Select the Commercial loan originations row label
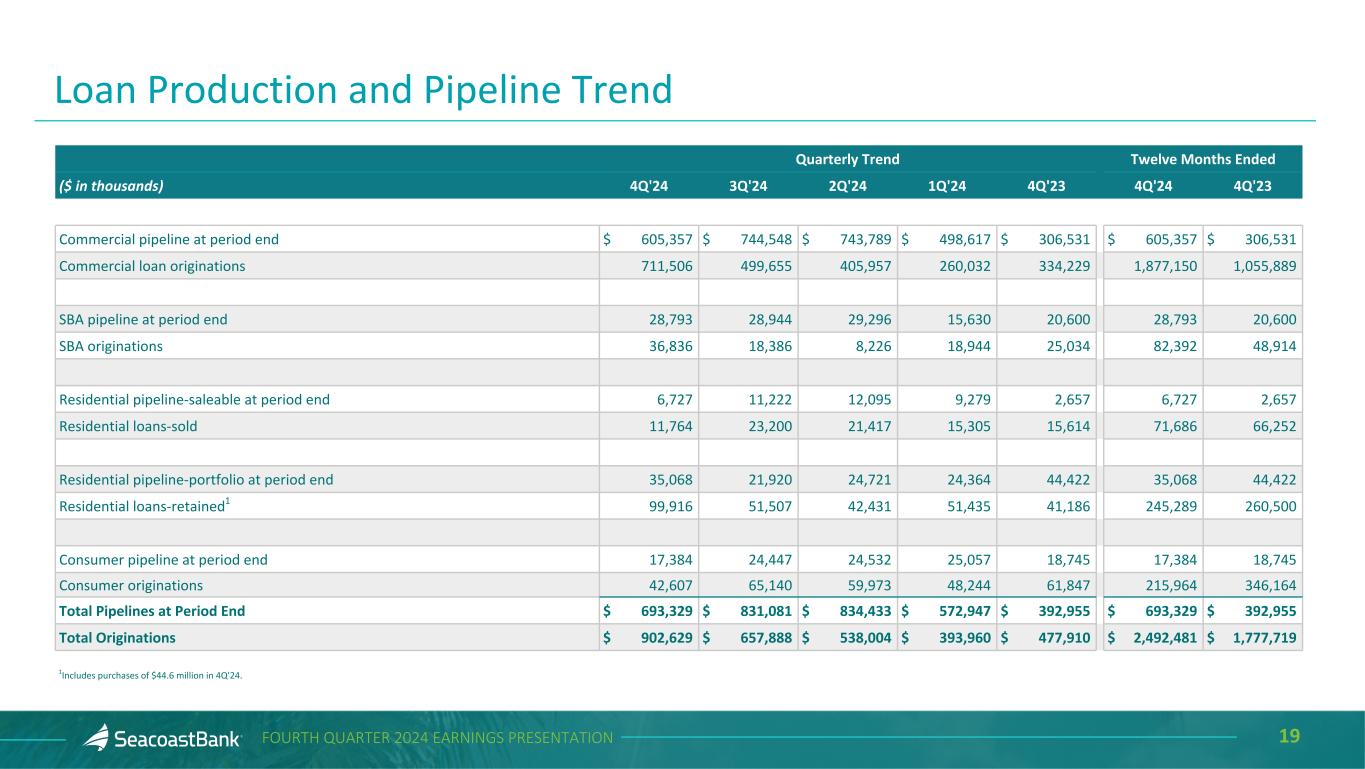The height and width of the screenshot is (769, 1365). (x=152, y=266)
